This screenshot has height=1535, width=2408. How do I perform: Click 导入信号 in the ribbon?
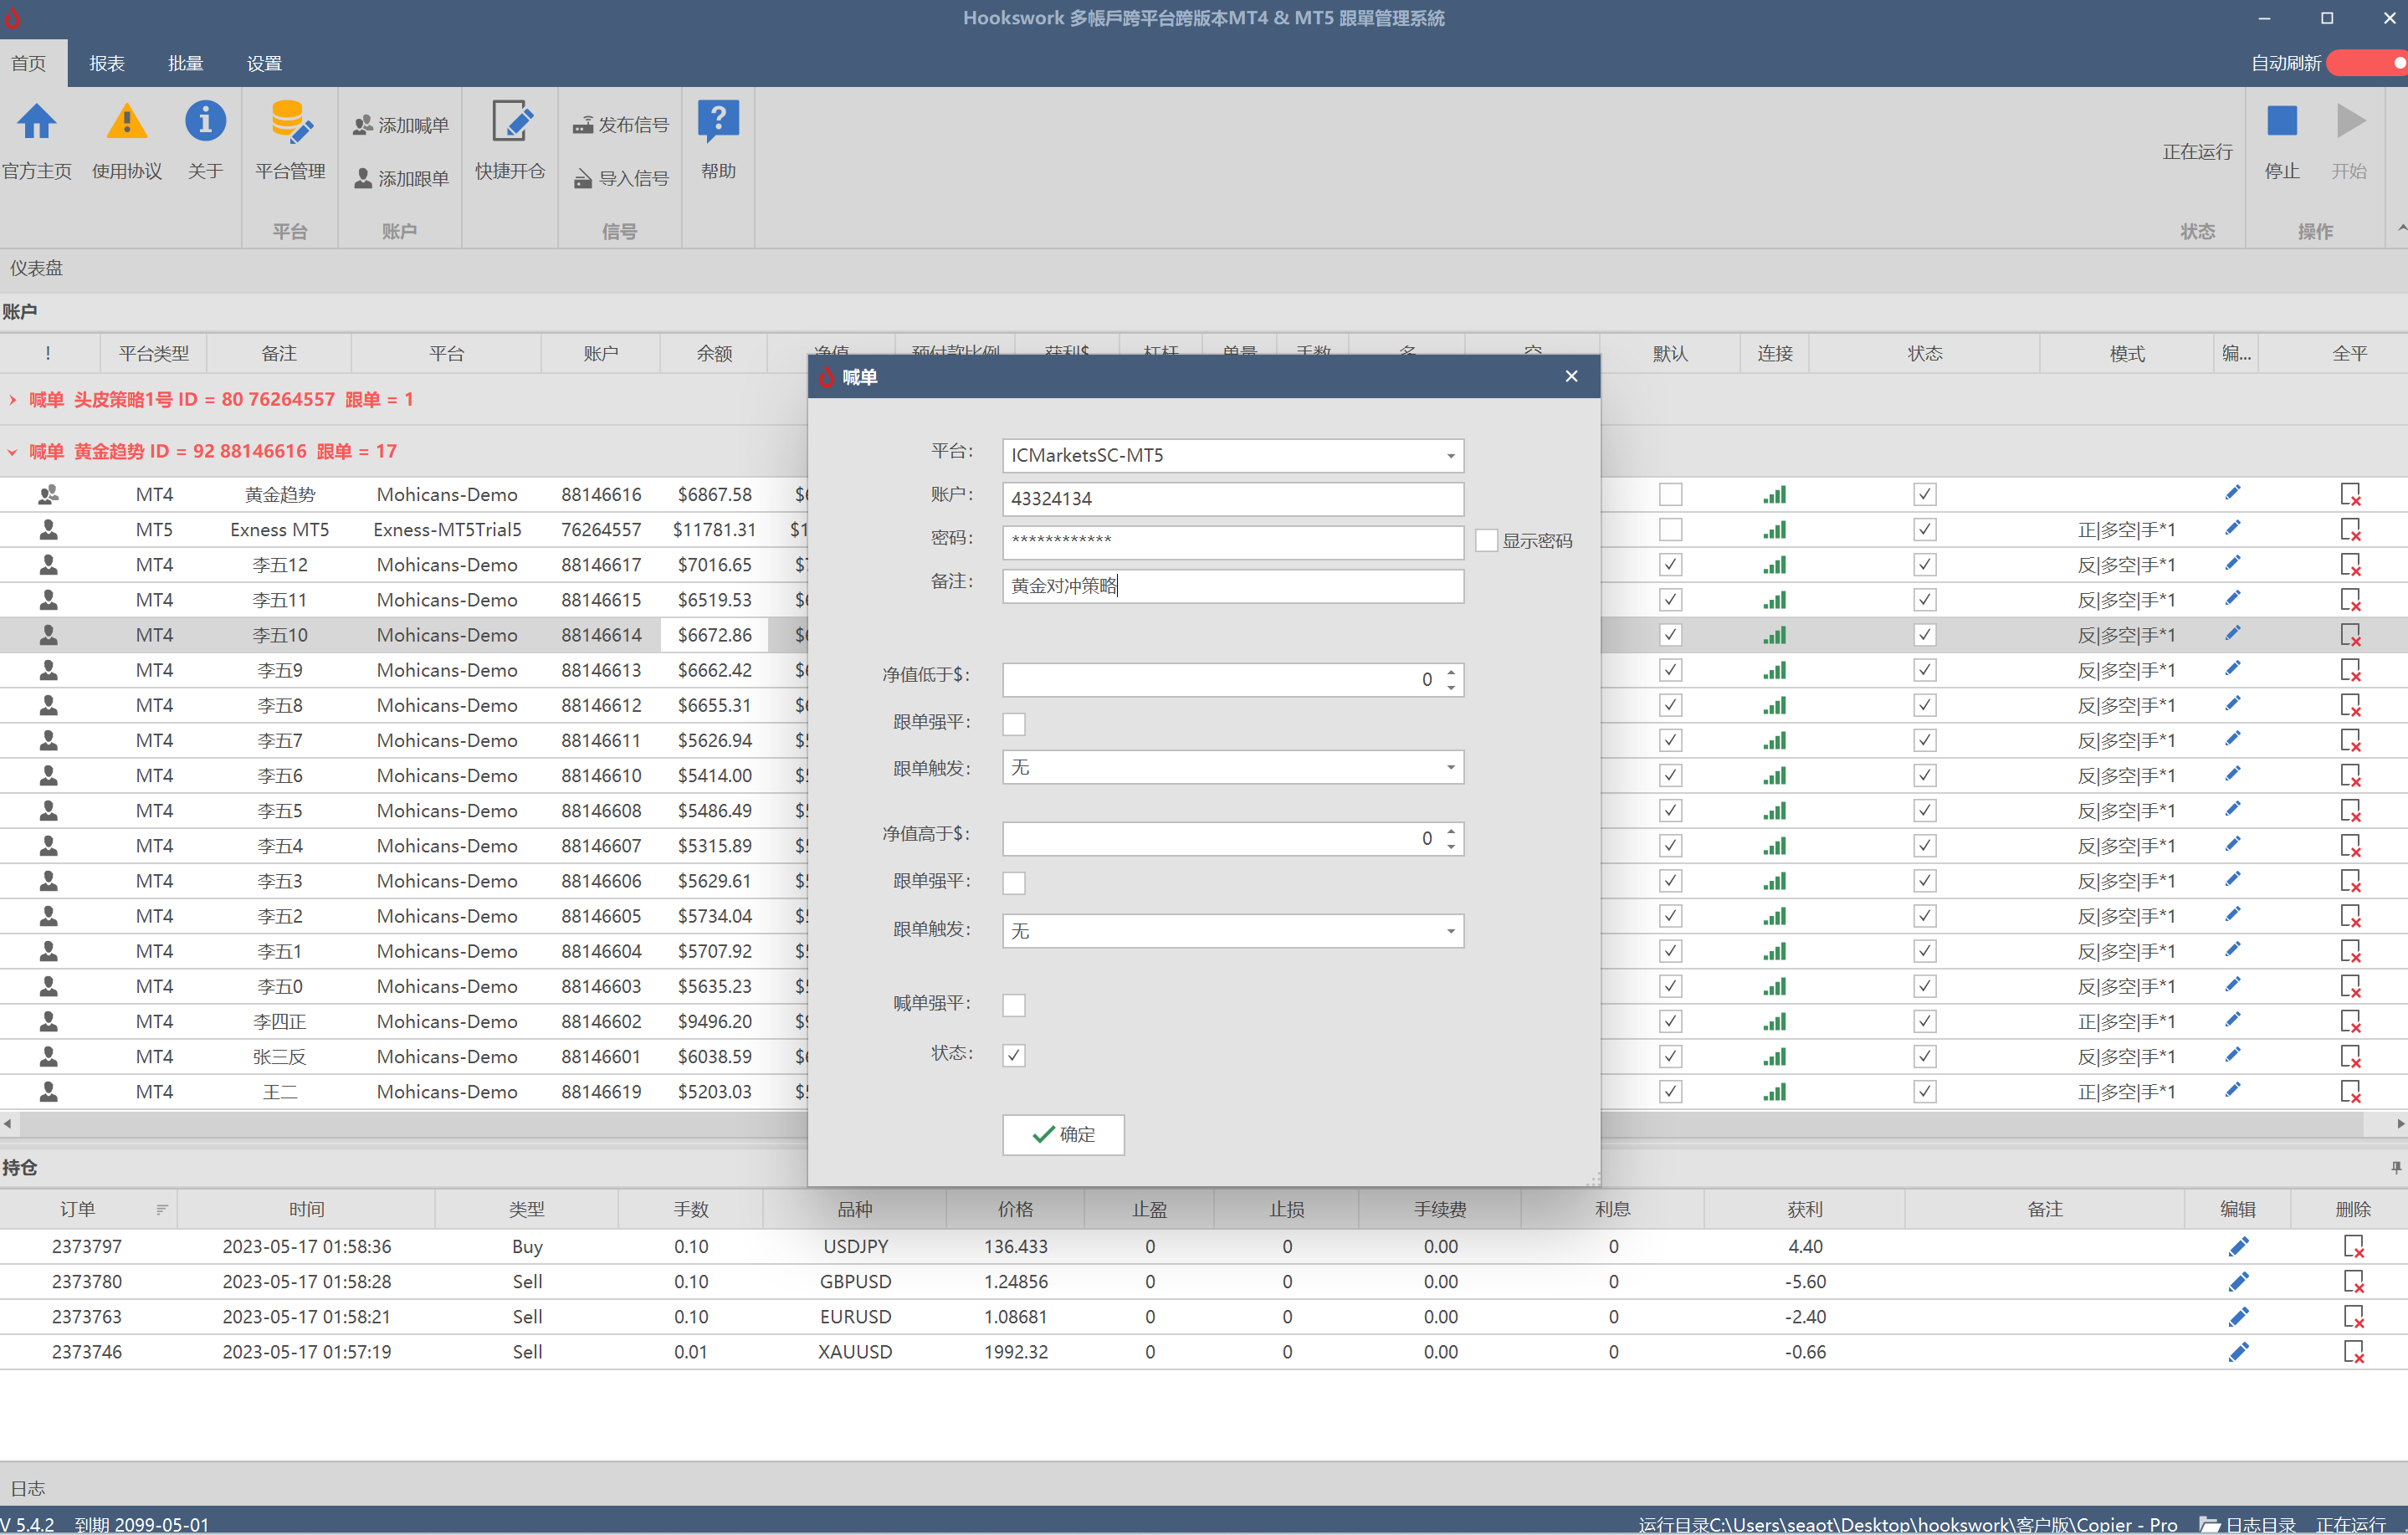(620, 178)
